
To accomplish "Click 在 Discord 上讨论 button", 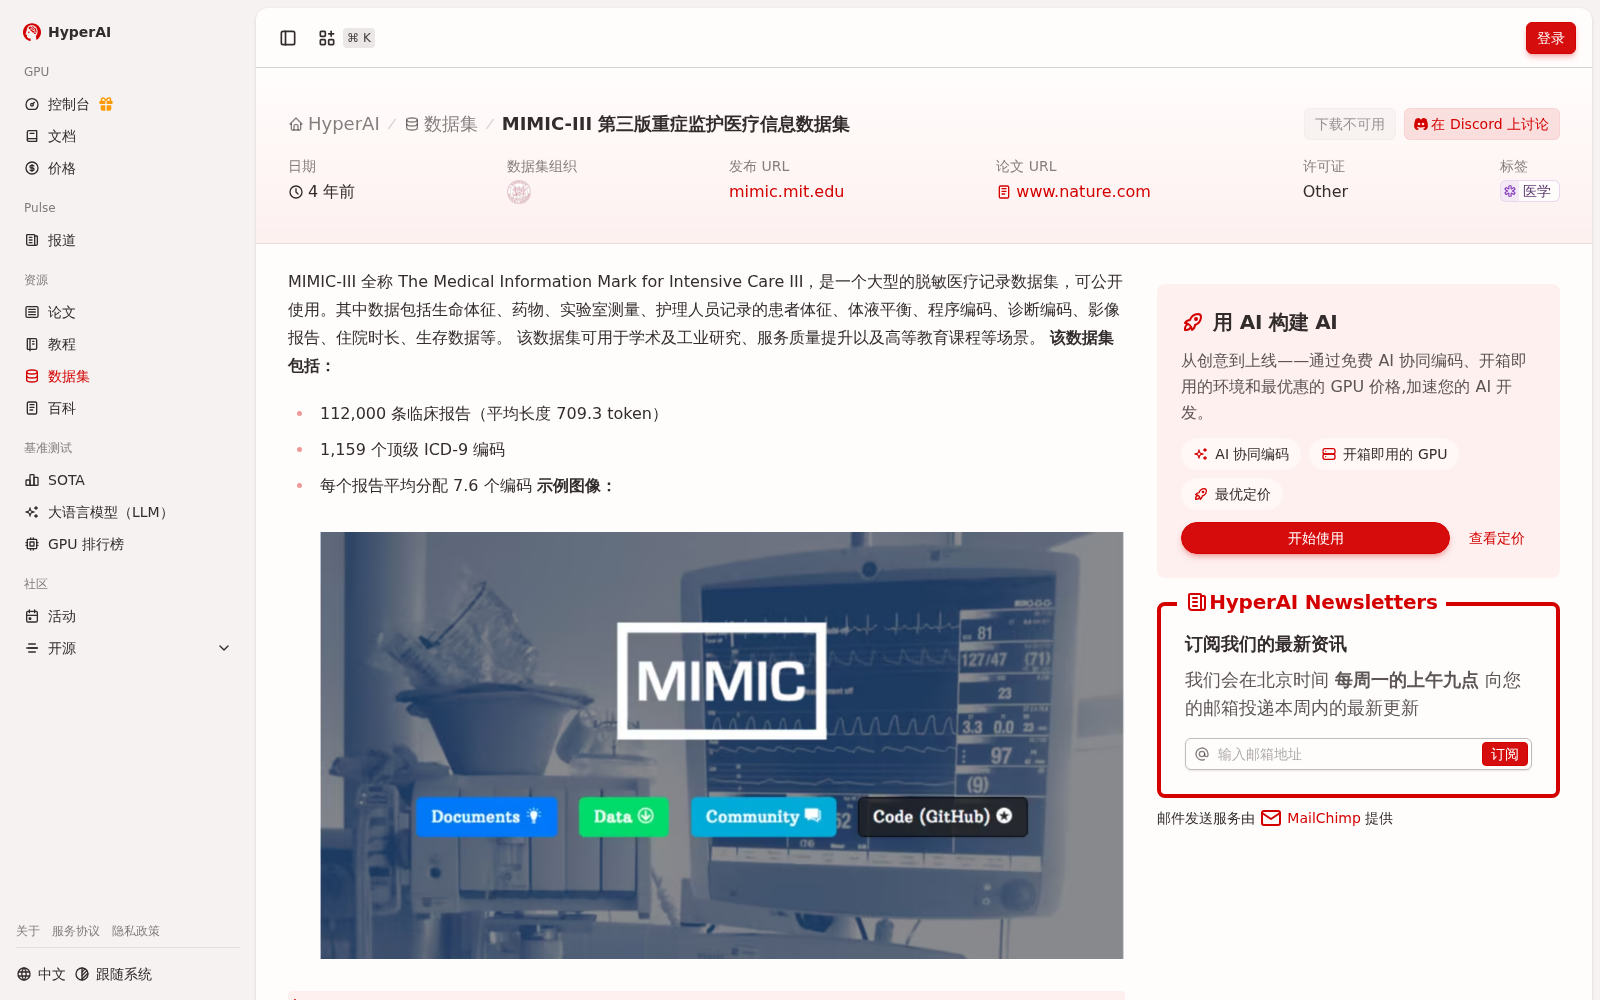I will [x=1481, y=124].
